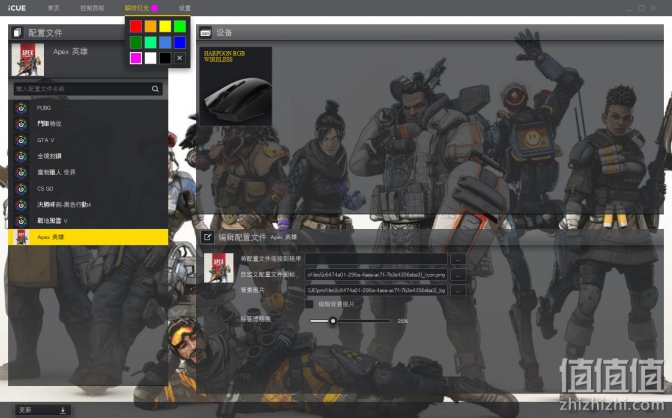The height and width of the screenshot is (418, 672).
Task: Select the 鬥陣特攻 profile icon
Action: pyautogui.click(x=21, y=124)
